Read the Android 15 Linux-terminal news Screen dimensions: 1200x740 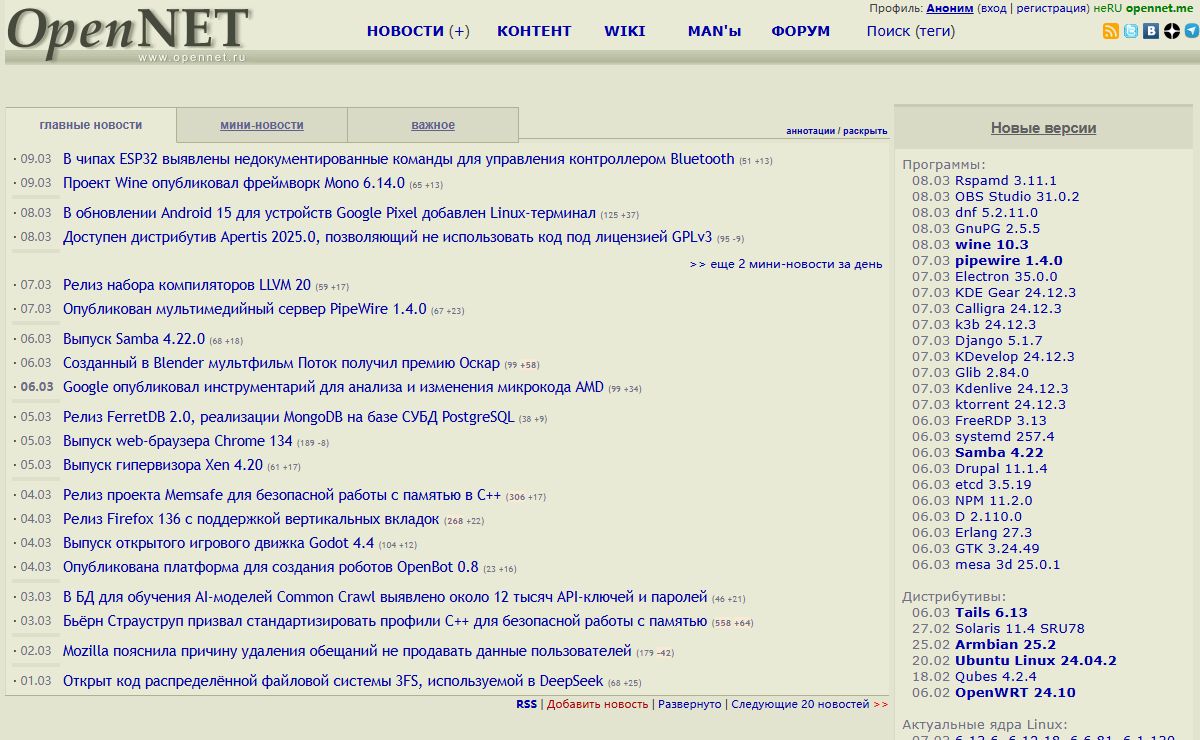329,213
